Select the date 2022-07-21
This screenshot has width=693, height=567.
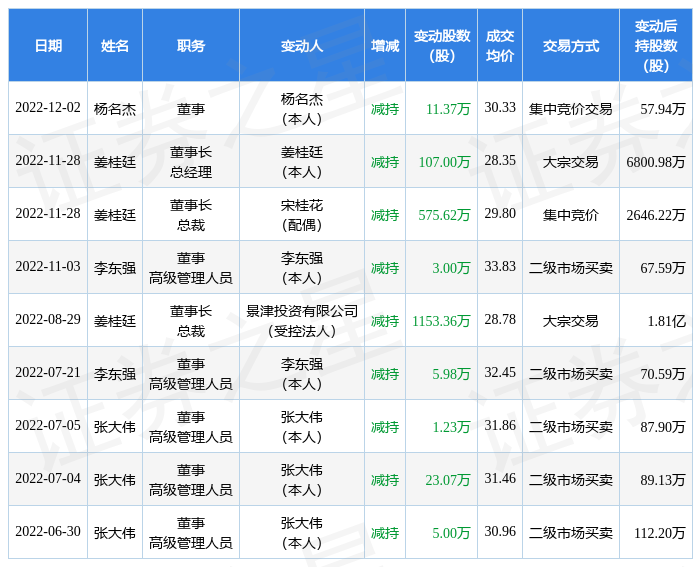(48, 373)
